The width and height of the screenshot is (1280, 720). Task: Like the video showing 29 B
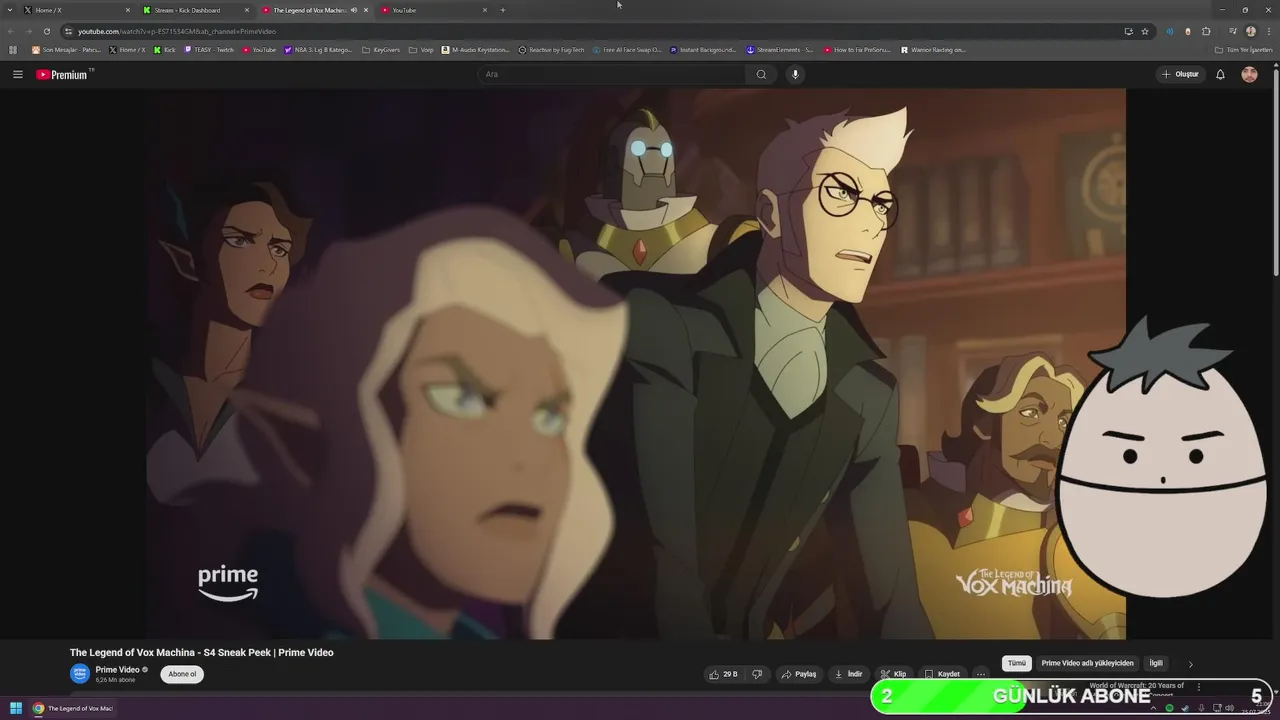723,674
